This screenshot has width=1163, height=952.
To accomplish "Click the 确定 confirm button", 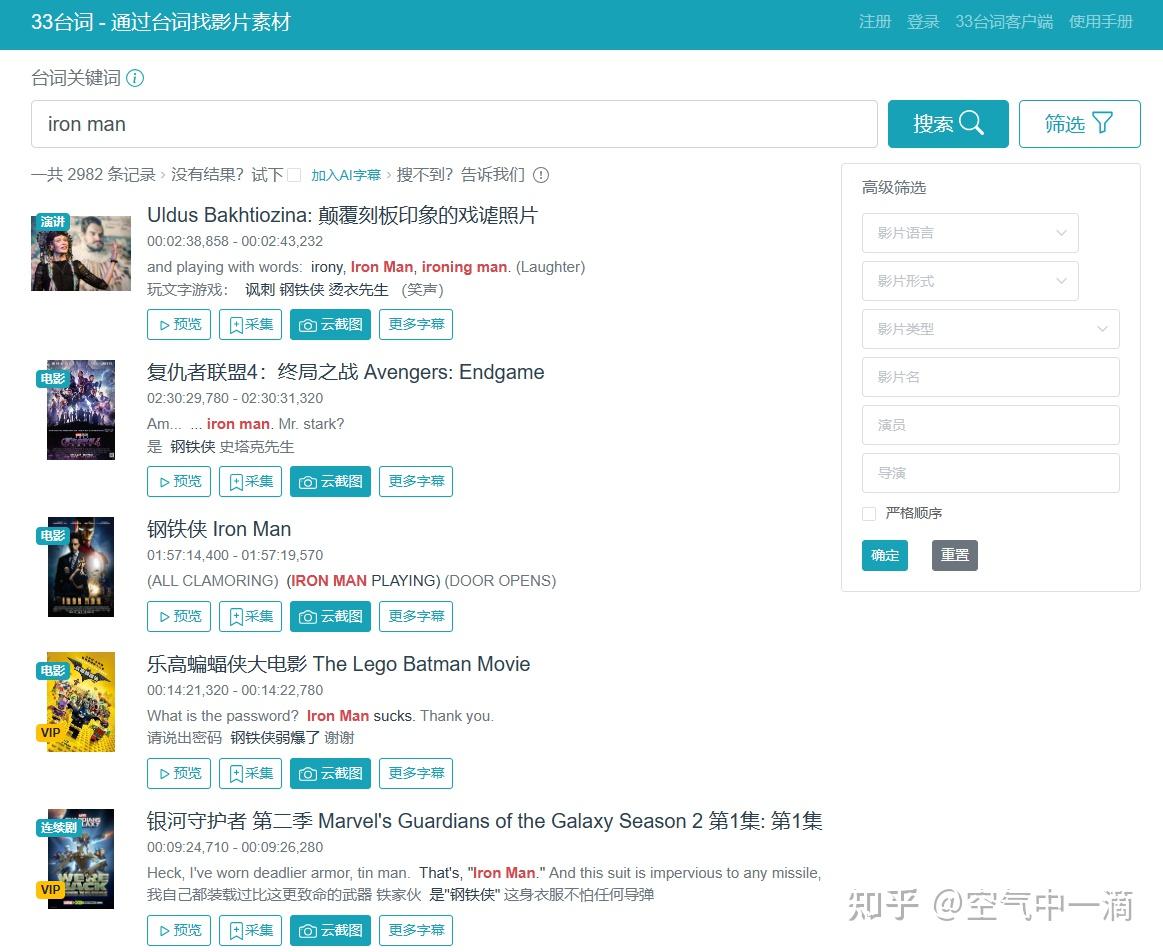I will coord(885,555).
